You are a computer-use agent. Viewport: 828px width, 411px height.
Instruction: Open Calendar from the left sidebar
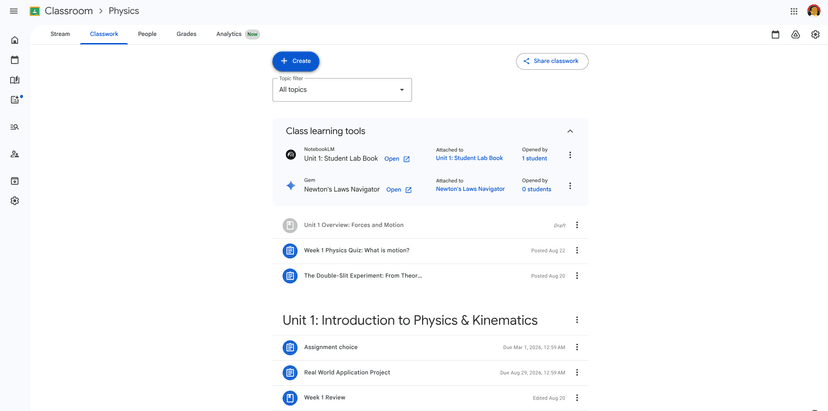pos(15,60)
